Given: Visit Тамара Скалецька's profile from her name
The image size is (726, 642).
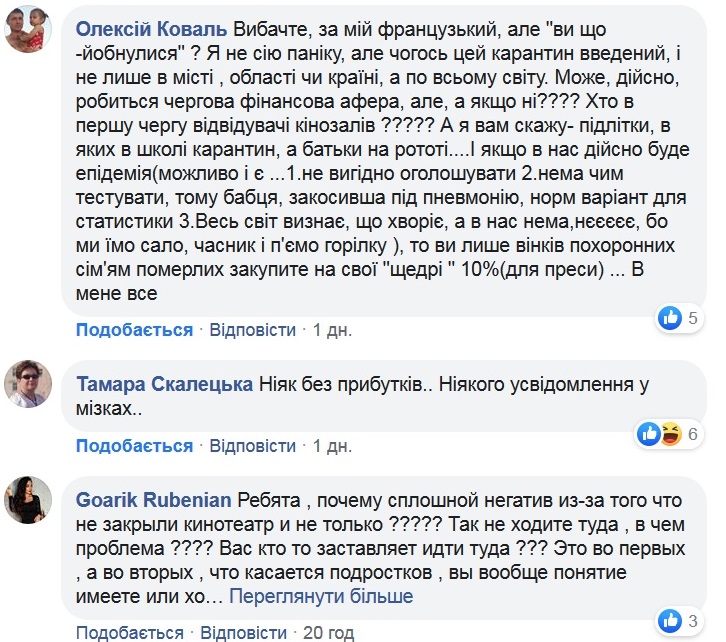Looking at the screenshot, I should point(164,384).
